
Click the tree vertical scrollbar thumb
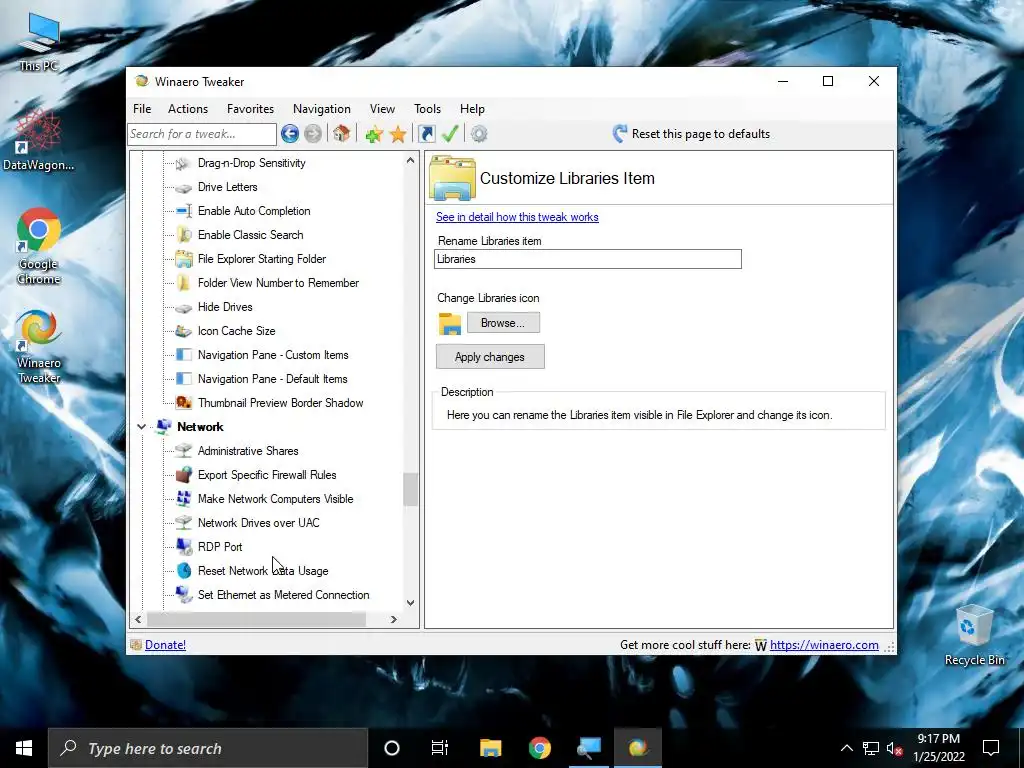(x=410, y=489)
